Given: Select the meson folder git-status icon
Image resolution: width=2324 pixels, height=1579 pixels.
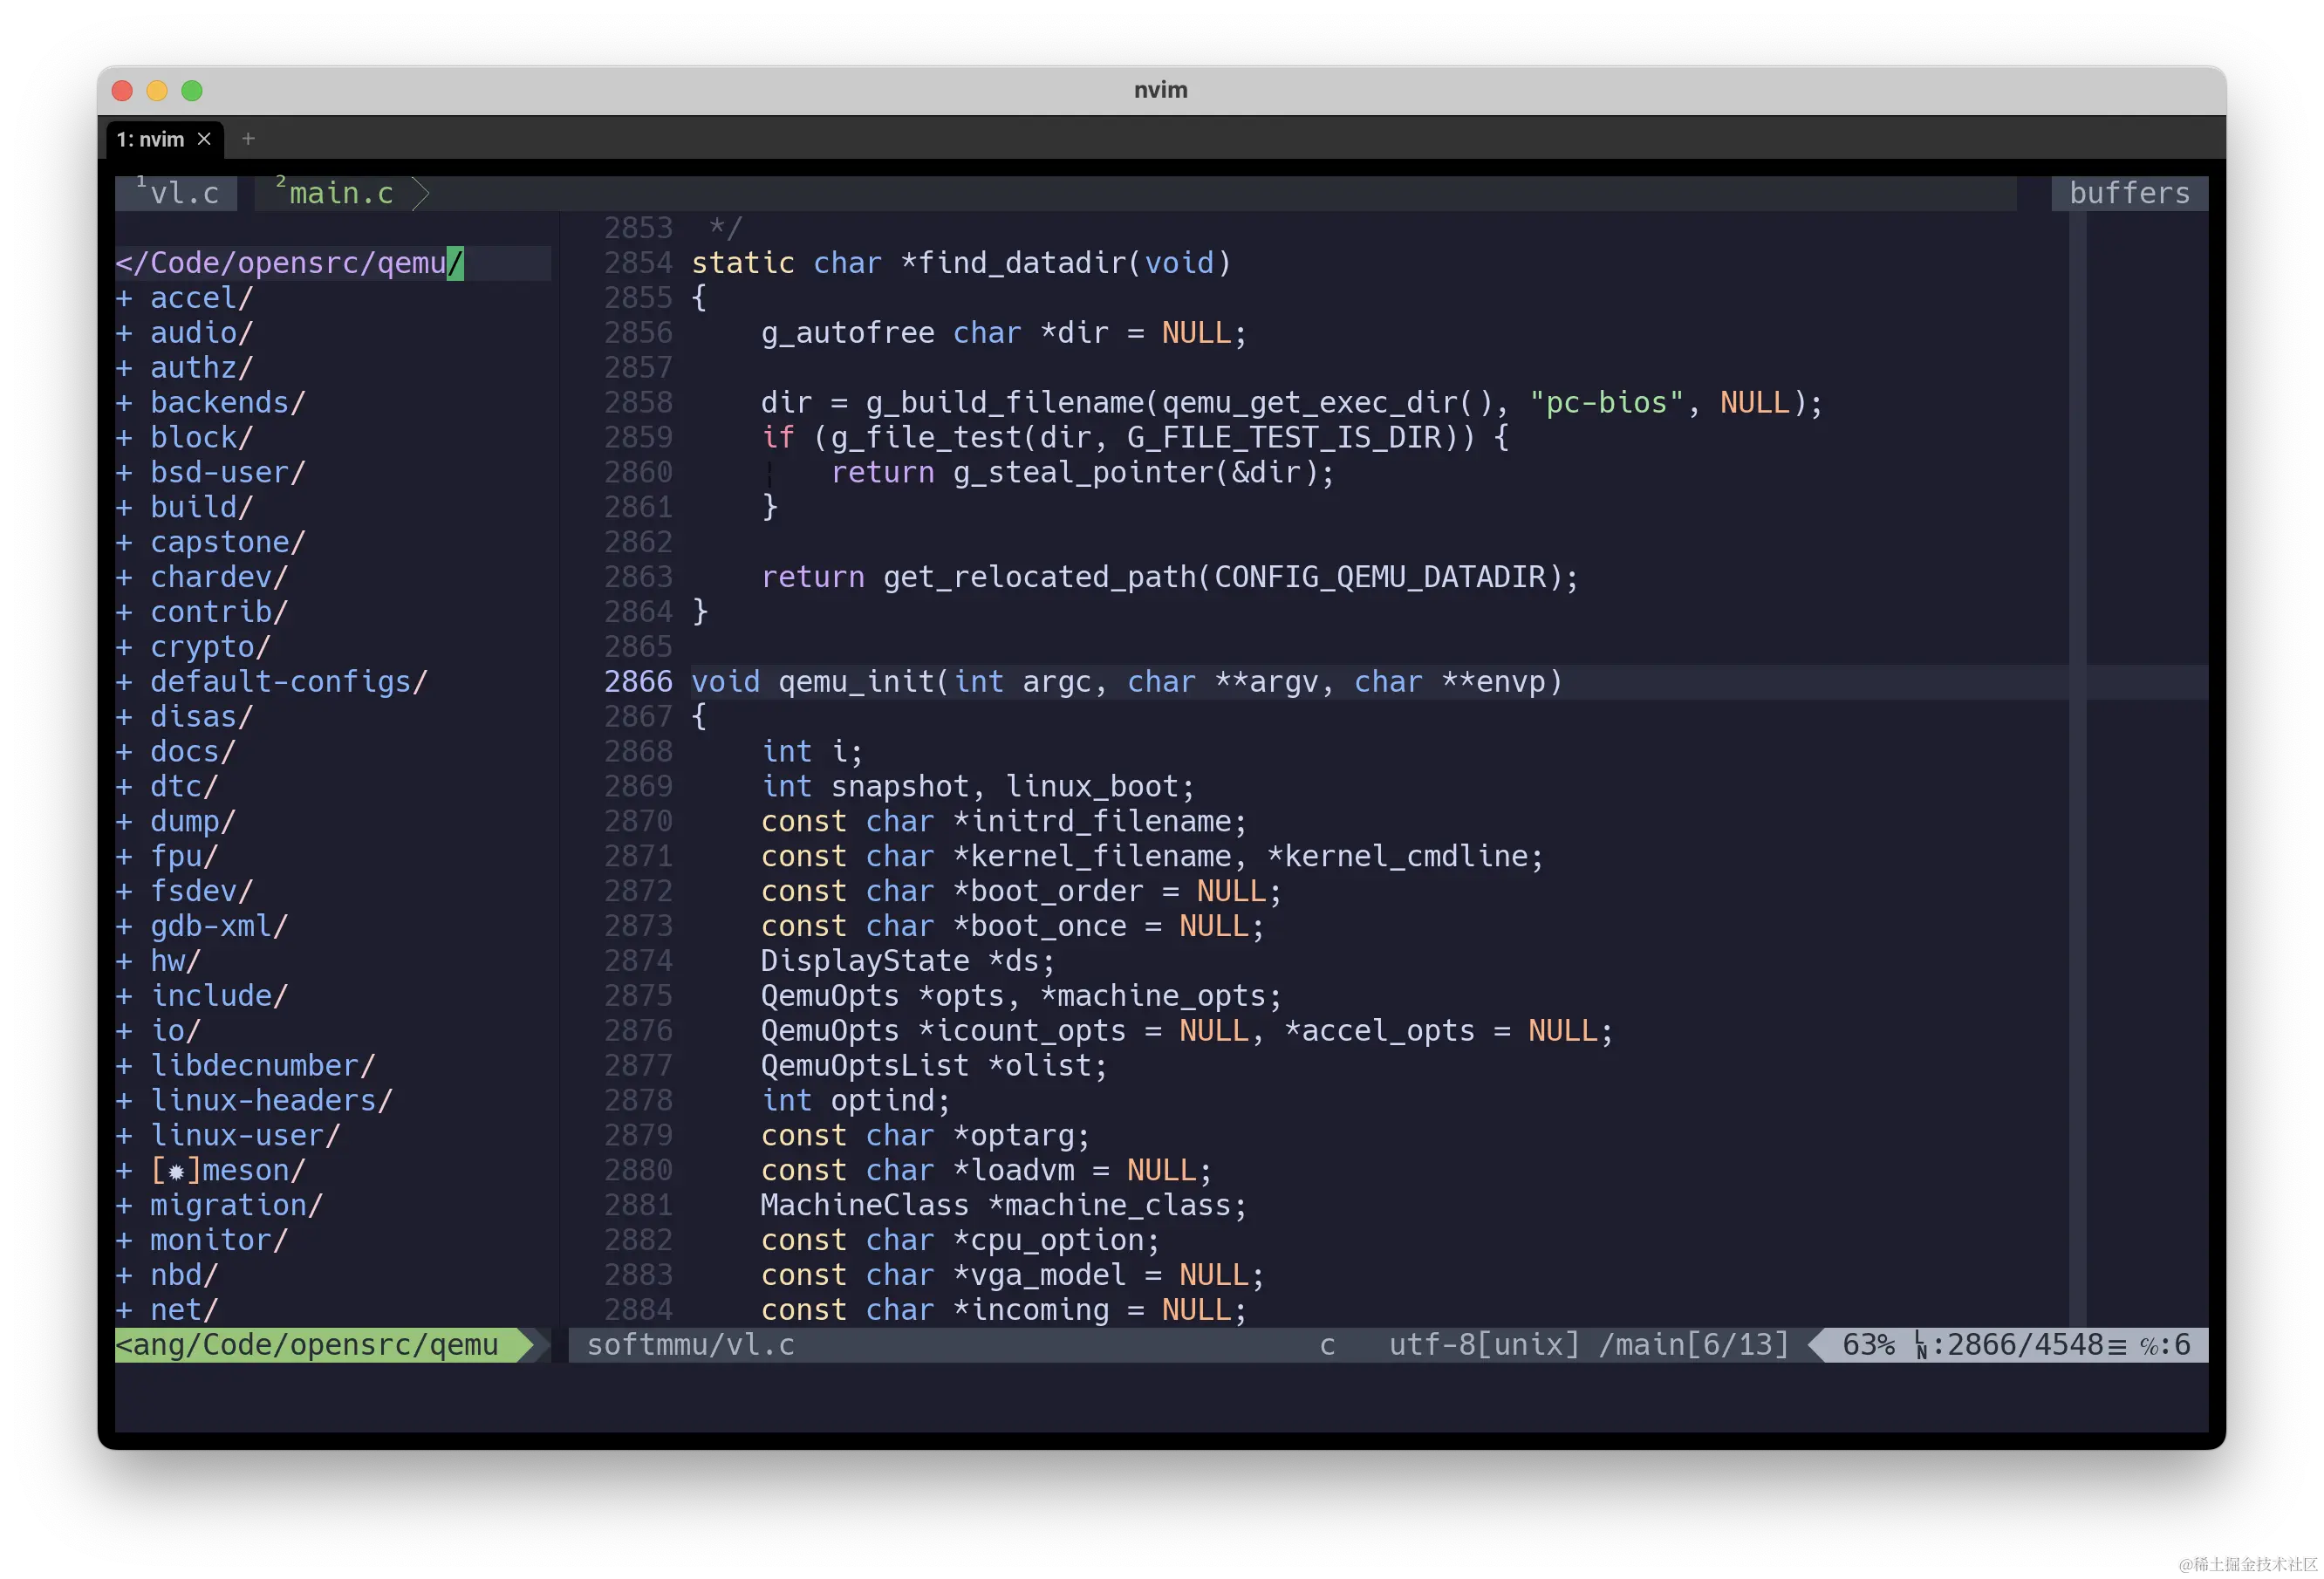Looking at the screenshot, I should click(176, 1170).
